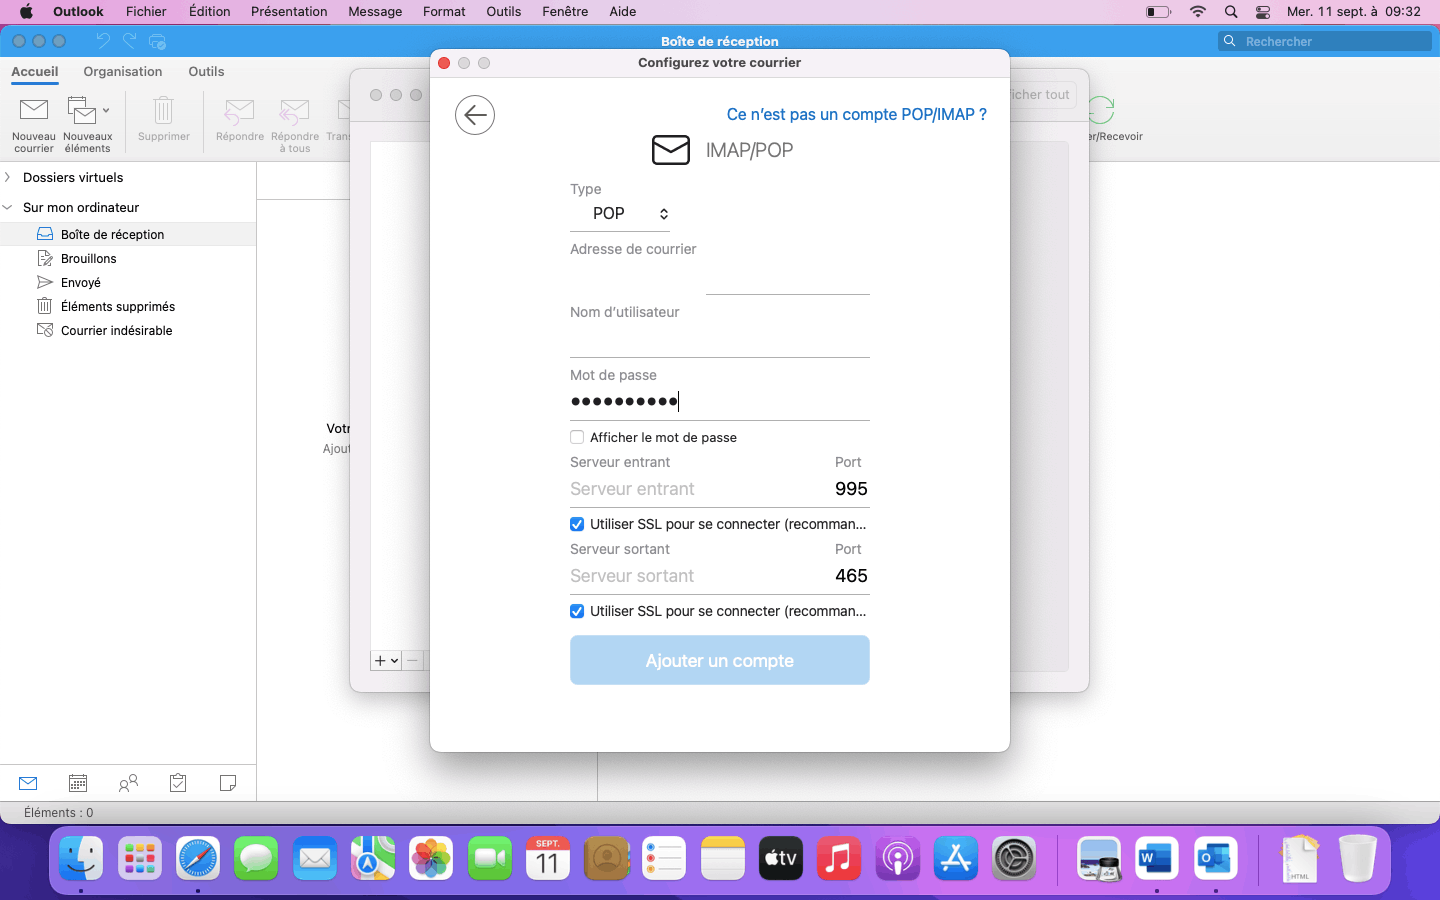Open the Format menu

tap(444, 12)
